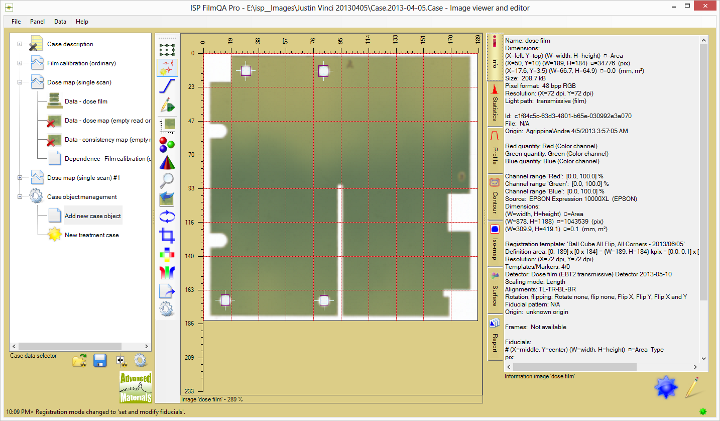Viewport: 720px width, 421px height.
Task: Click the small icon between save and gear
Action: tap(121, 361)
